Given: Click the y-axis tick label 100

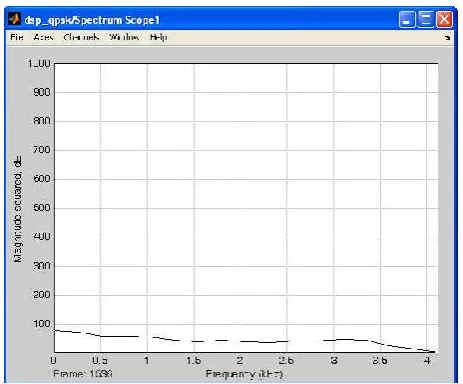Looking at the screenshot, I should click(x=42, y=324).
